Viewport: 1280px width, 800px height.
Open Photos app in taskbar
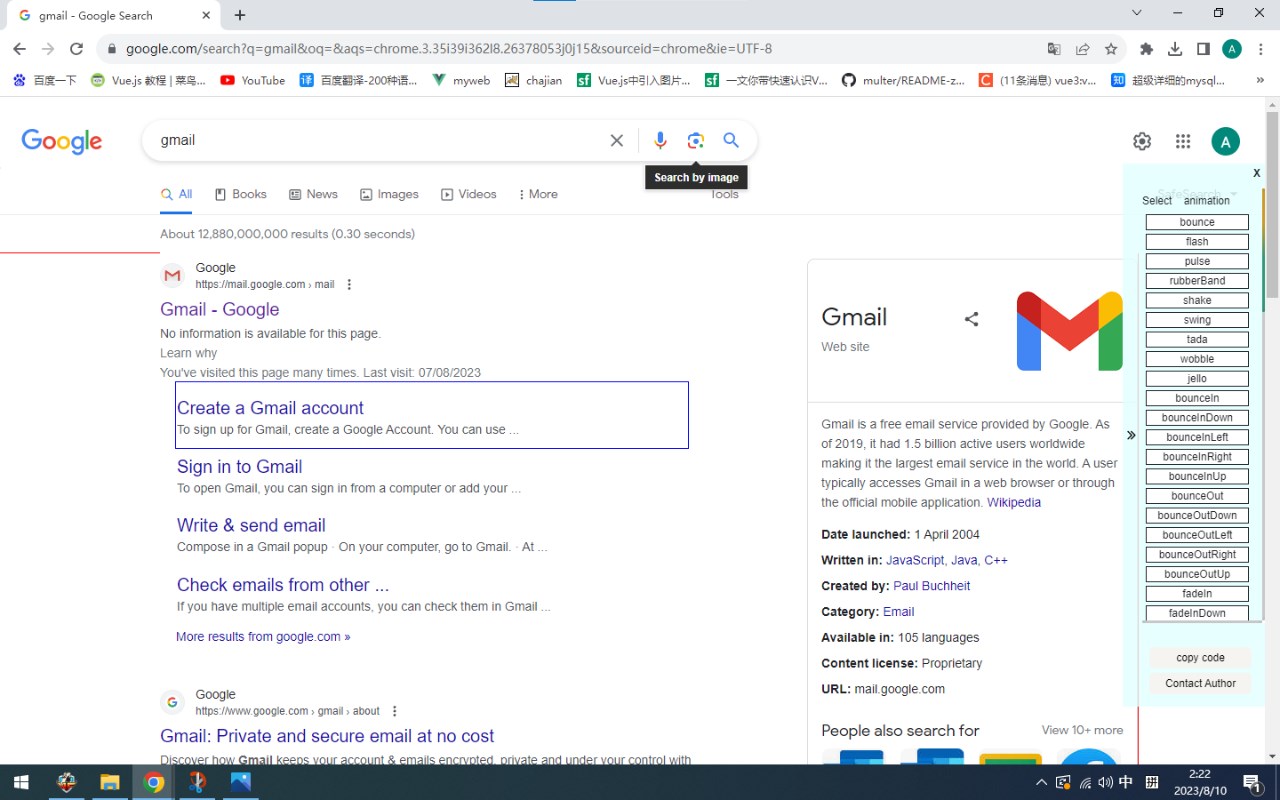[241, 782]
